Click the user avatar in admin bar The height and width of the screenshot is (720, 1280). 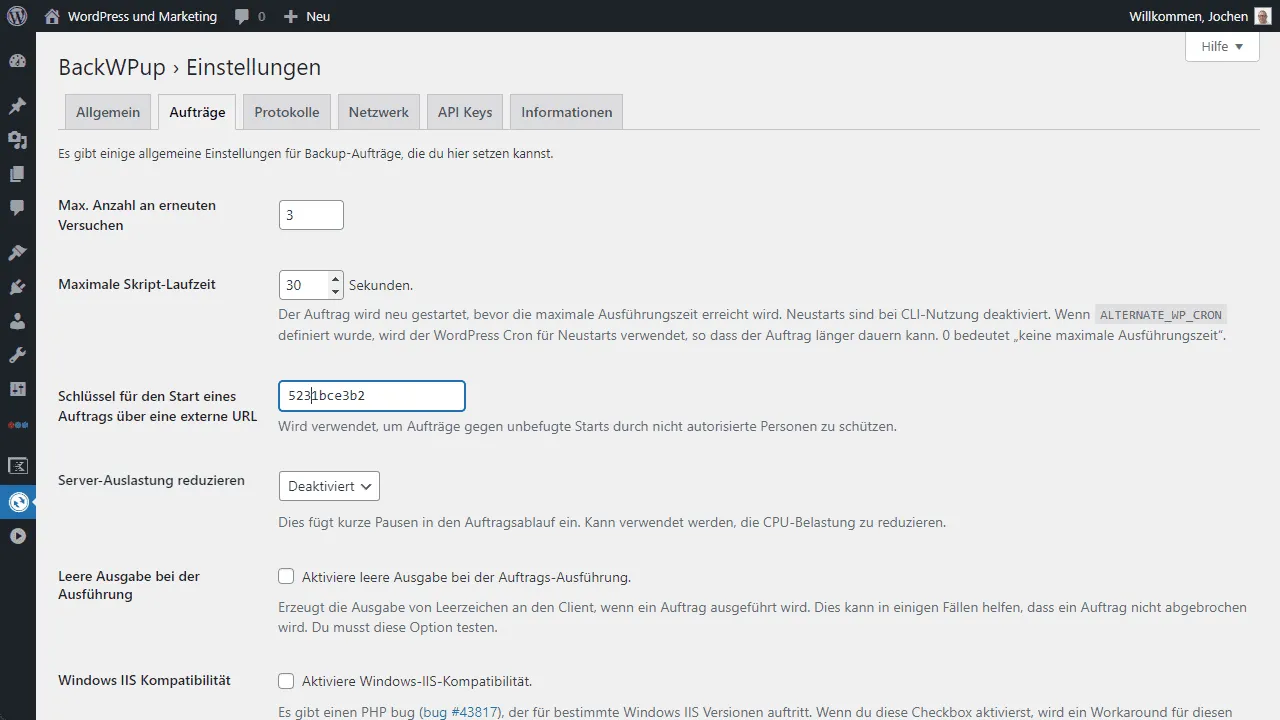[x=1262, y=16]
